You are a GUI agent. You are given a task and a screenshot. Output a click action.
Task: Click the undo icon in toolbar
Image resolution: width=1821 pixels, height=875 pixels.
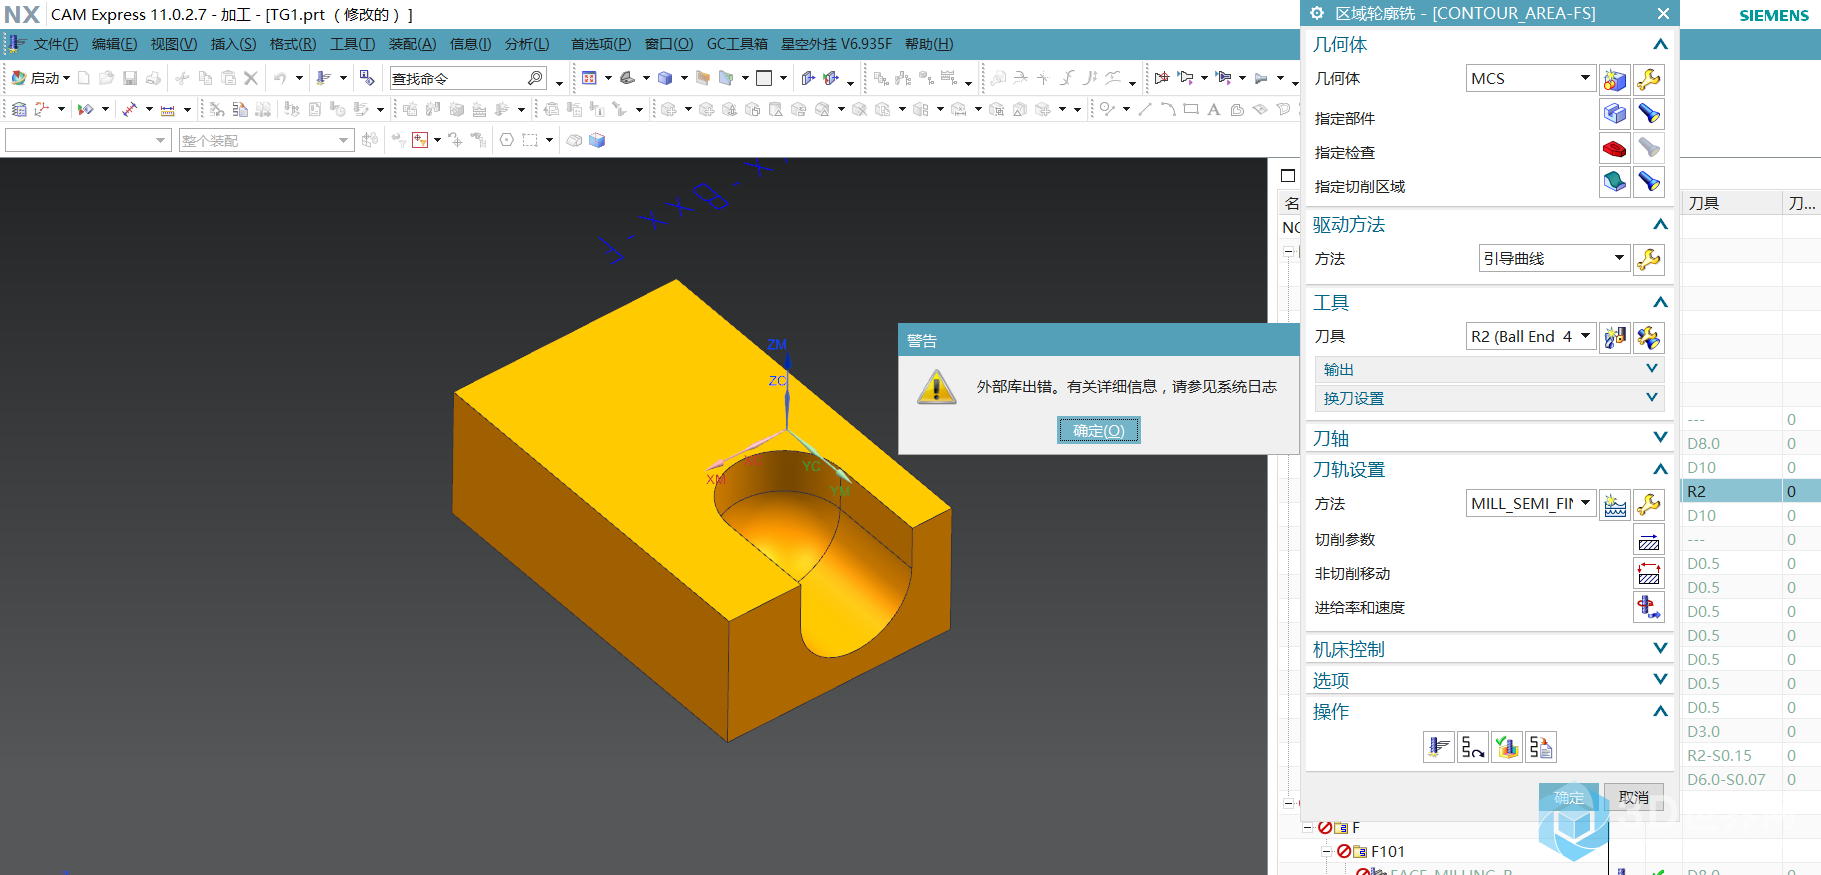(x=280, y=78)
